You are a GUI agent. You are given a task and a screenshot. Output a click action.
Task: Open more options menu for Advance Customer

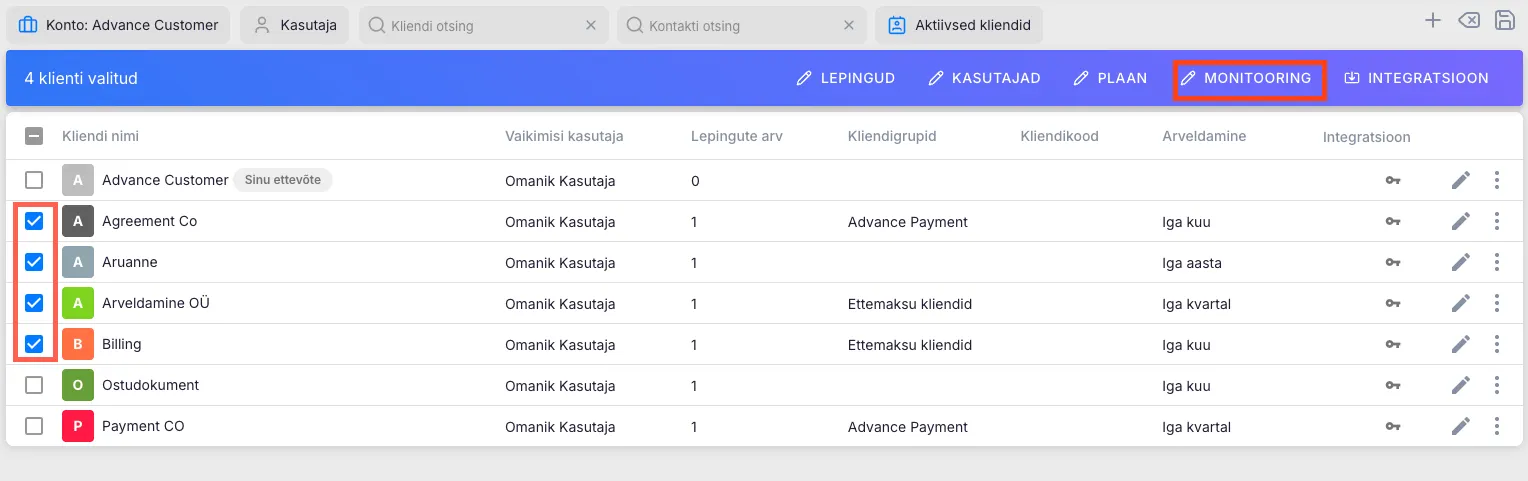(x=1497, y=180)
